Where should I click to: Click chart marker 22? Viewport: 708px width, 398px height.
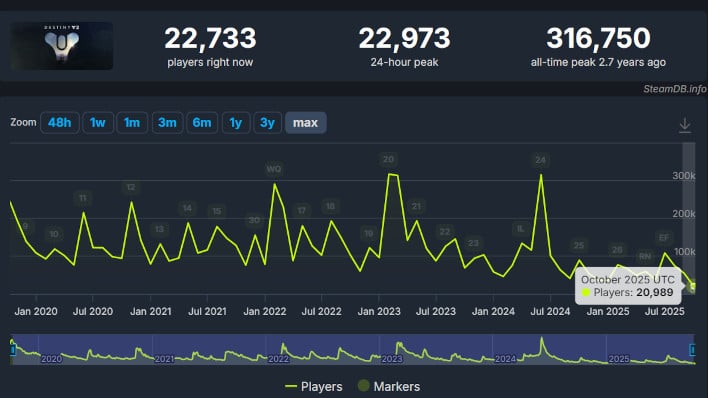pos(445,232)
